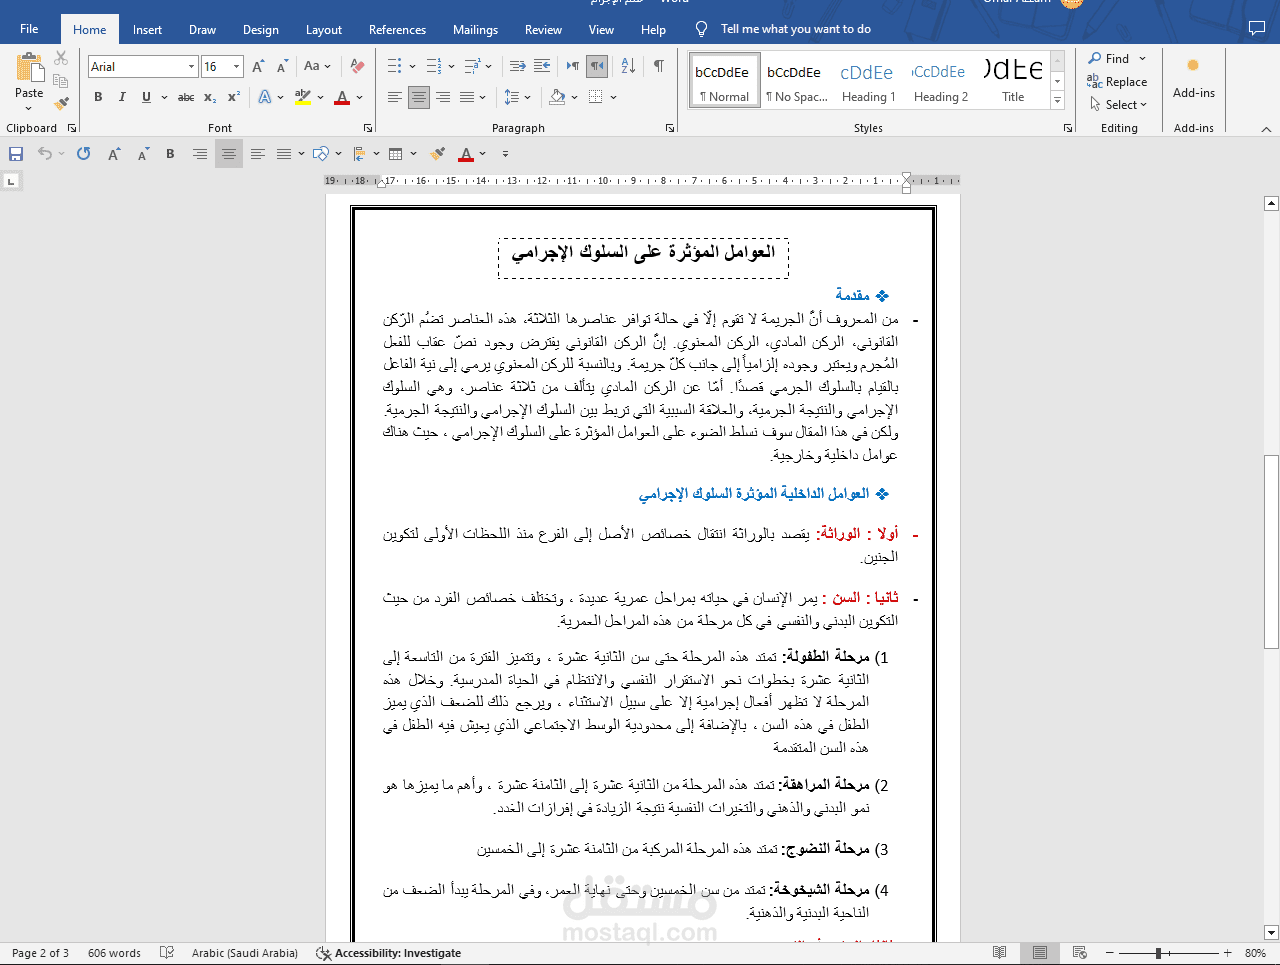Open spelling and proofing status icon
Viewport: 1280px width, 965px height.
[167, 953]
